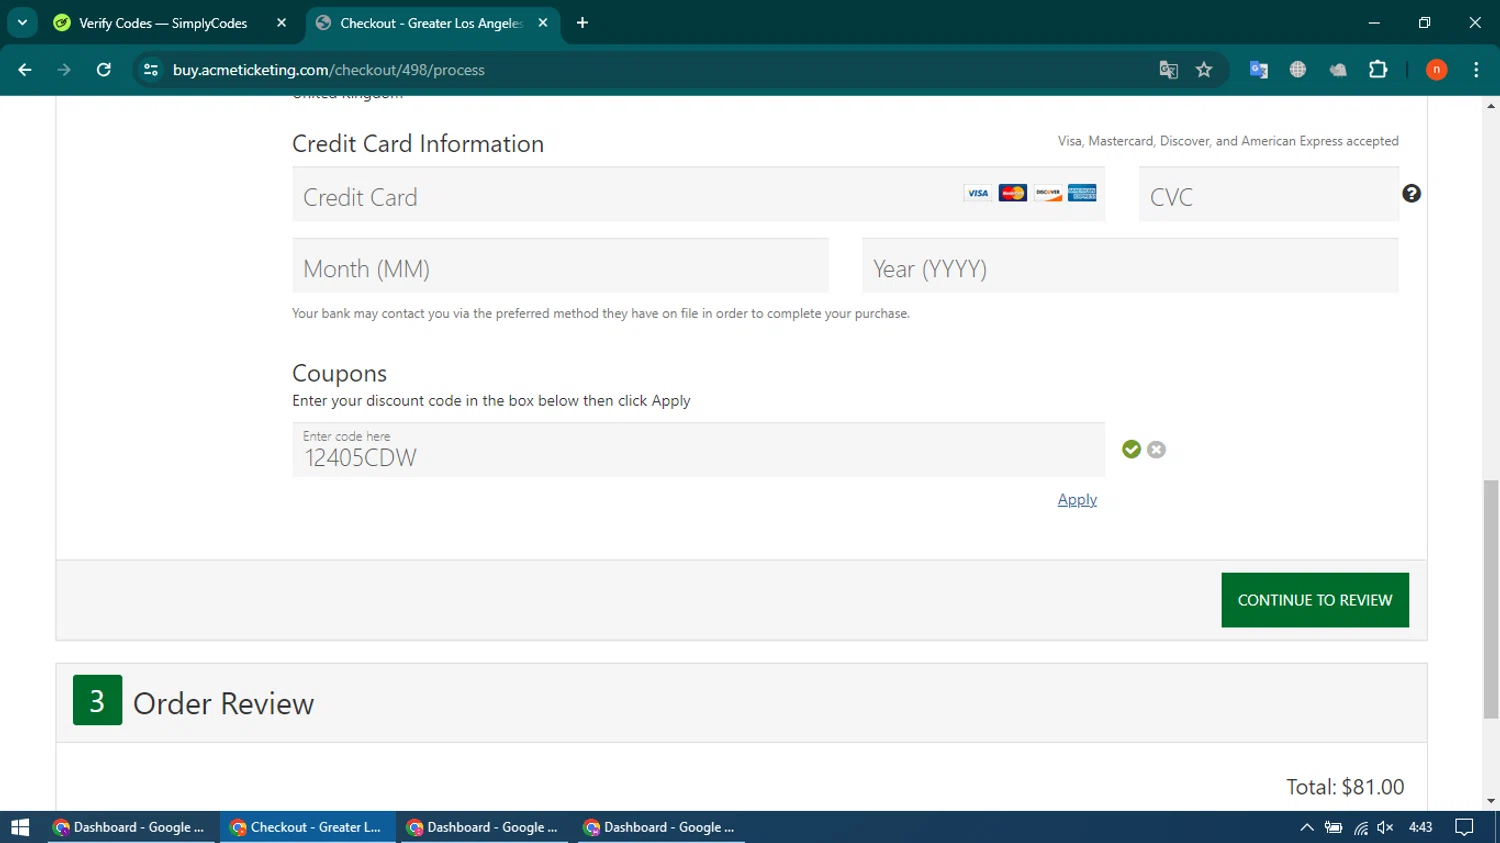
Task: Open the globe extension icon
Action: [1298, 70]
